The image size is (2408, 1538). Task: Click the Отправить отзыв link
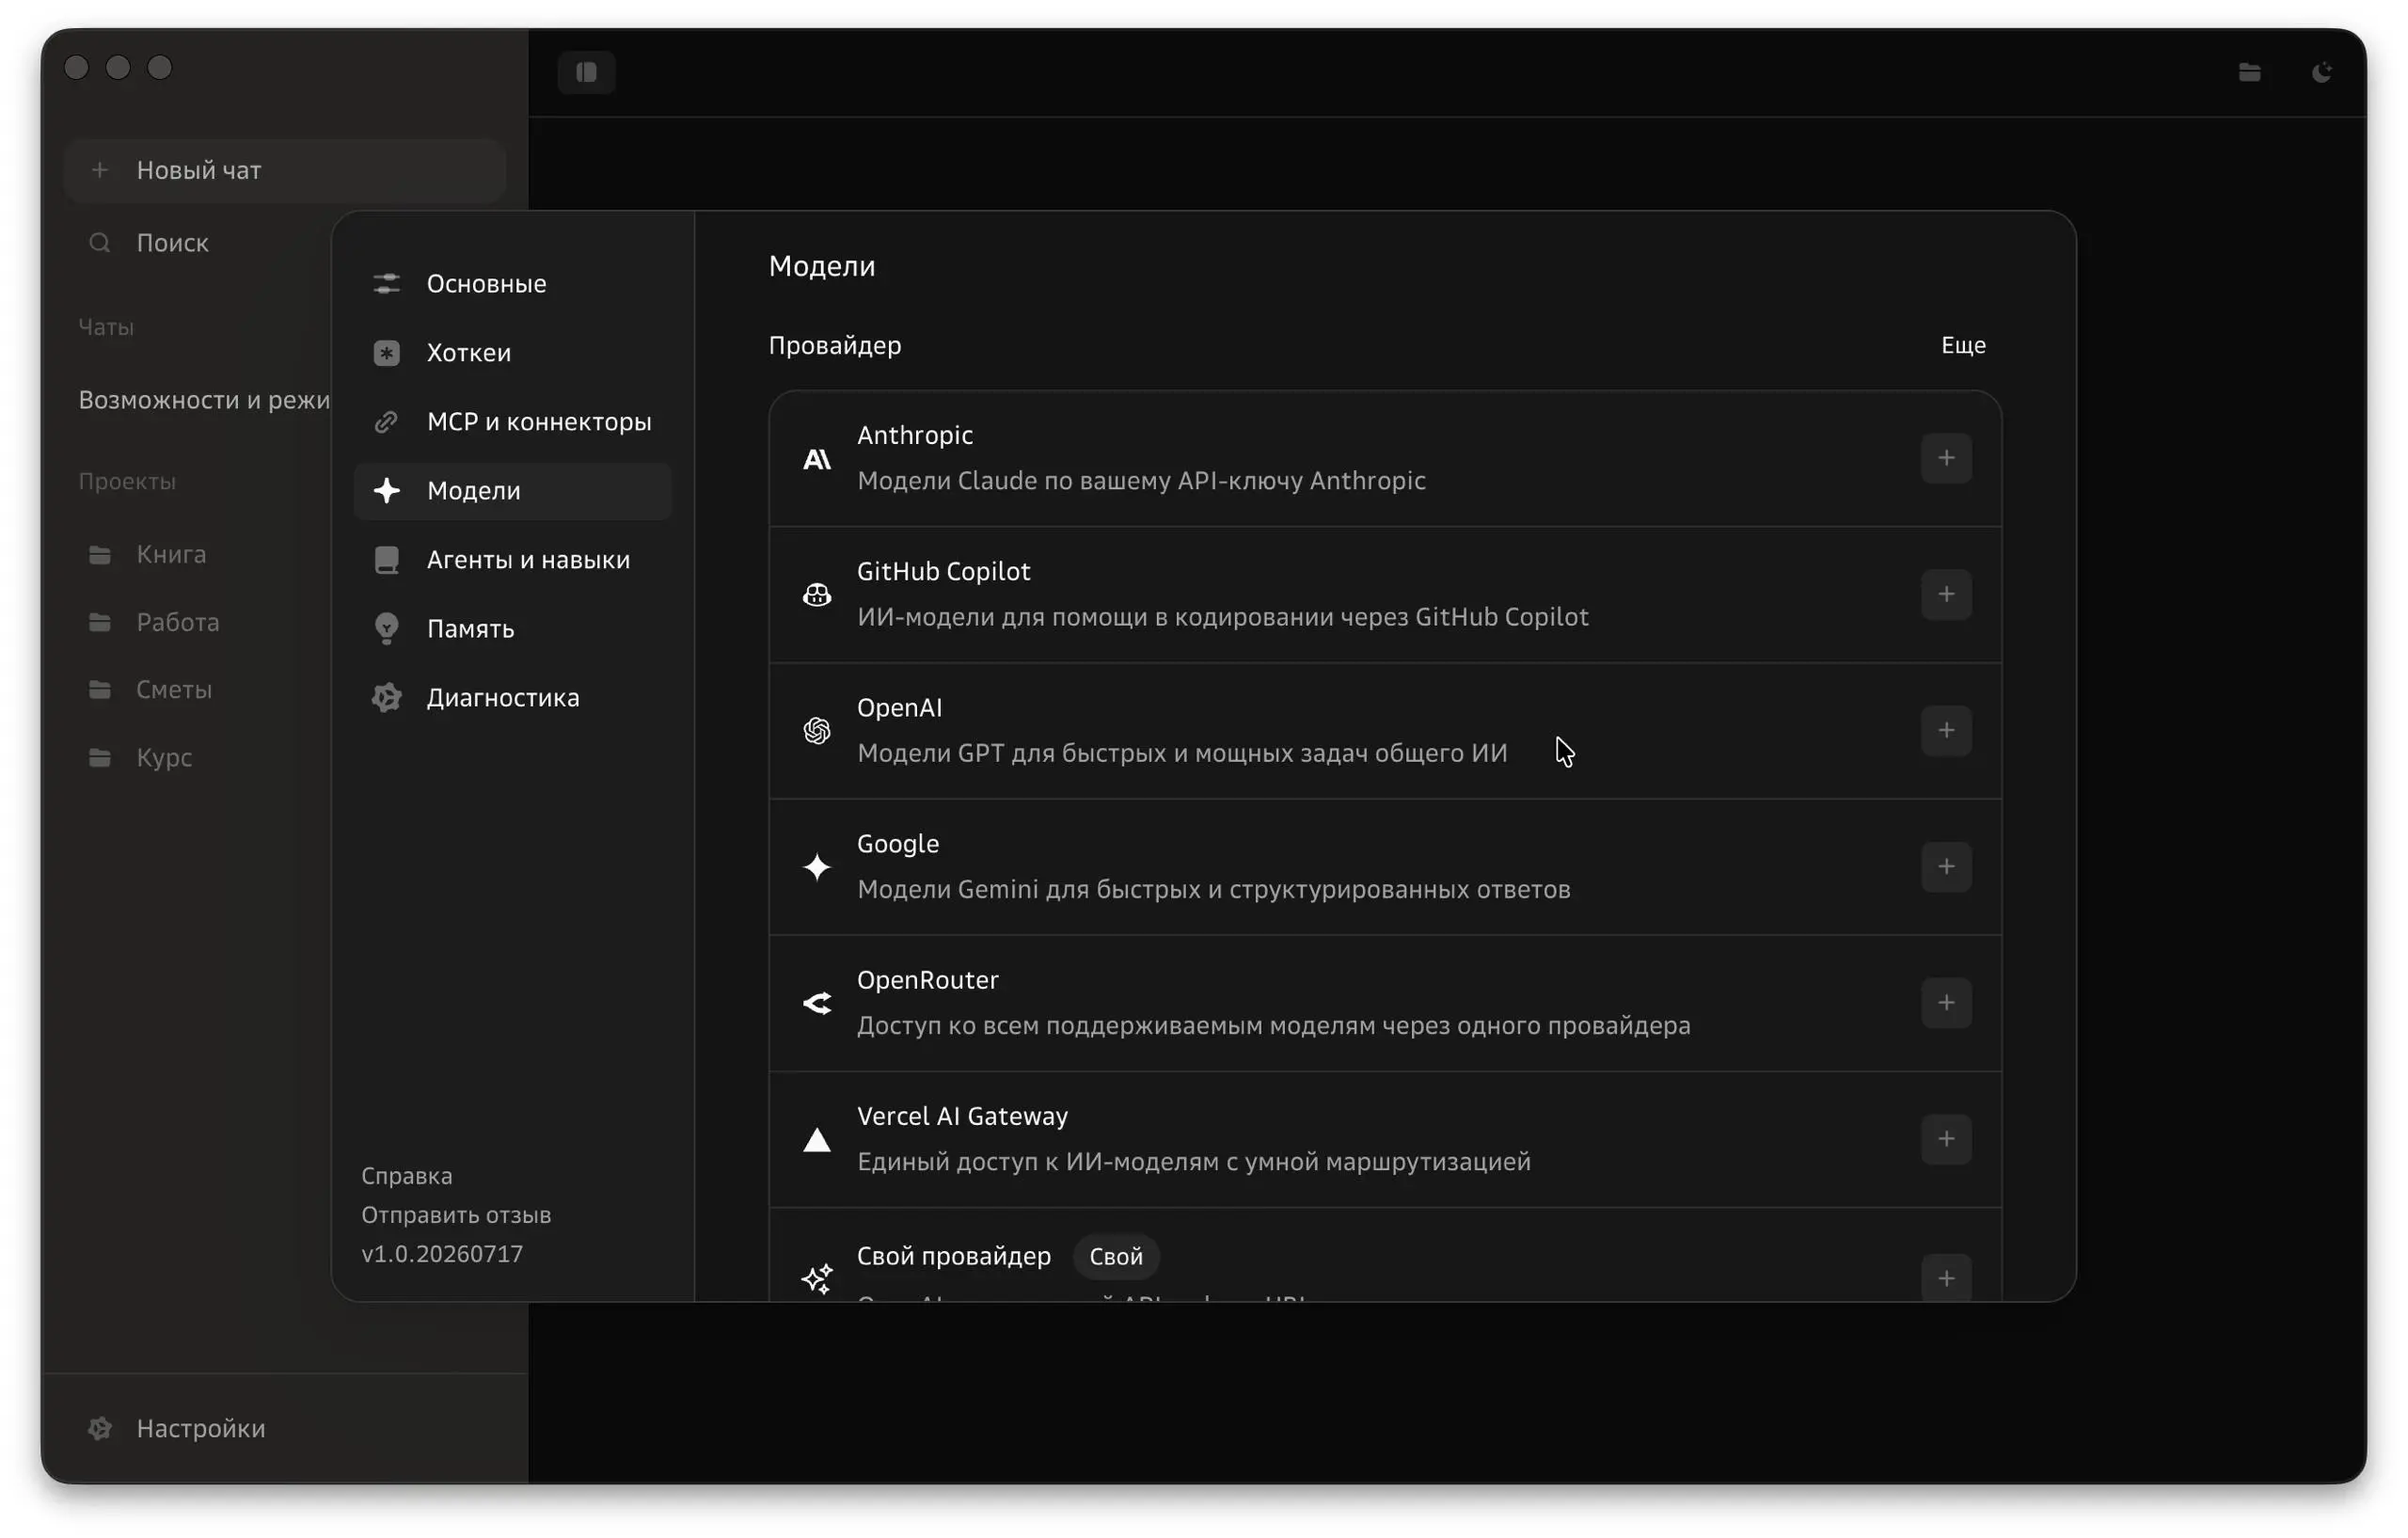tap(456, 1215)
